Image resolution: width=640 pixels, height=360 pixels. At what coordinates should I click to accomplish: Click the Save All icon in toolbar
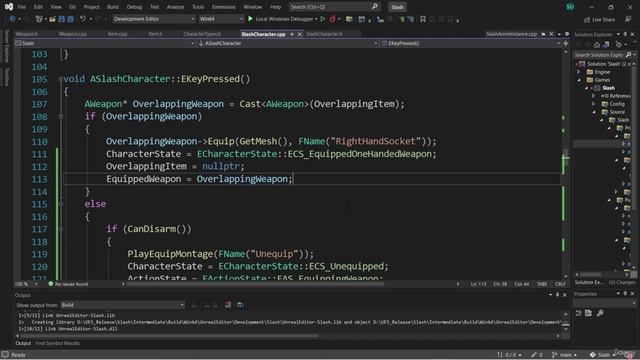click(70, 19)
